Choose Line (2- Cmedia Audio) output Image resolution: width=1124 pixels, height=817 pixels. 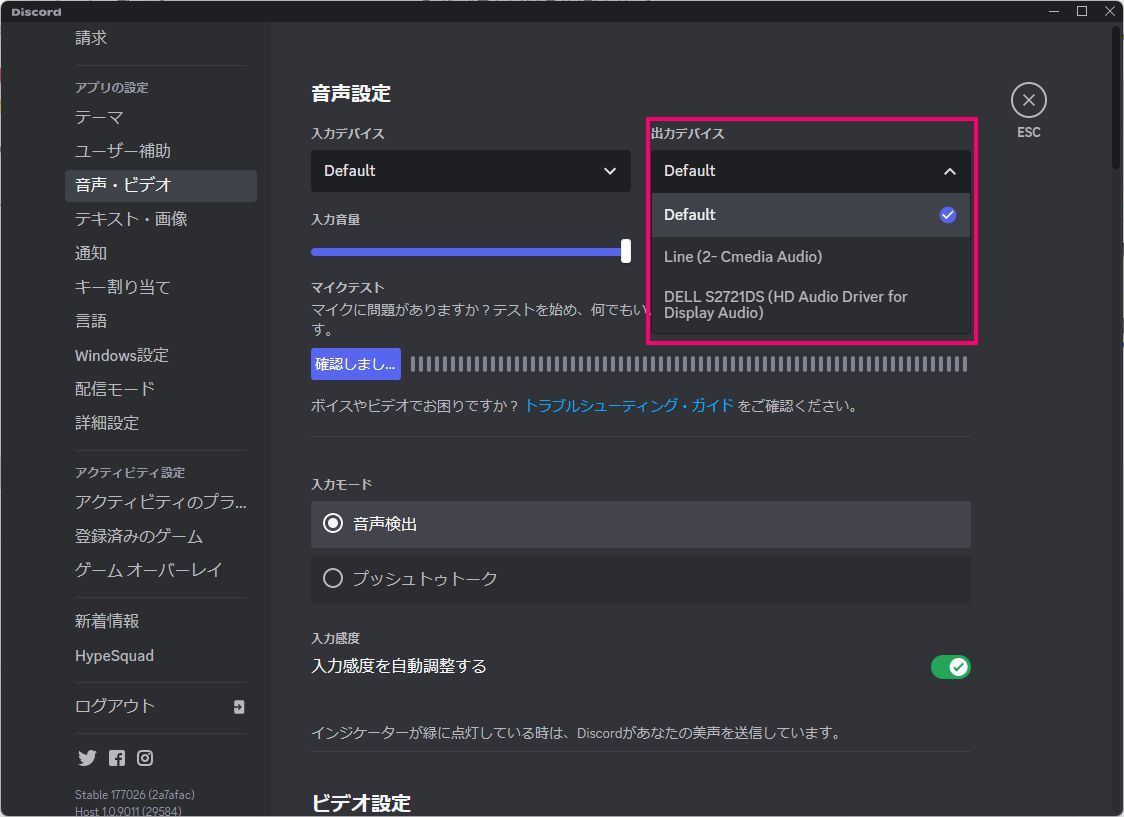(811, 257)
